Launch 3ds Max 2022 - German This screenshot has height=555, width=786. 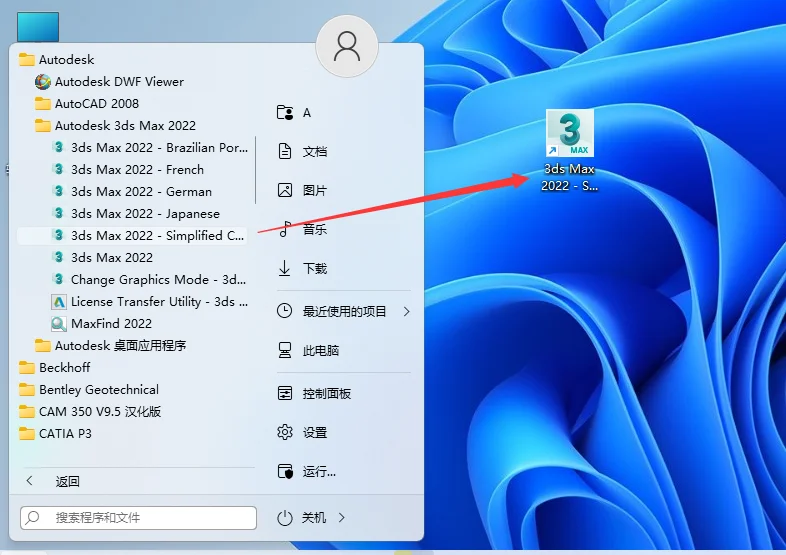point(132,192)
